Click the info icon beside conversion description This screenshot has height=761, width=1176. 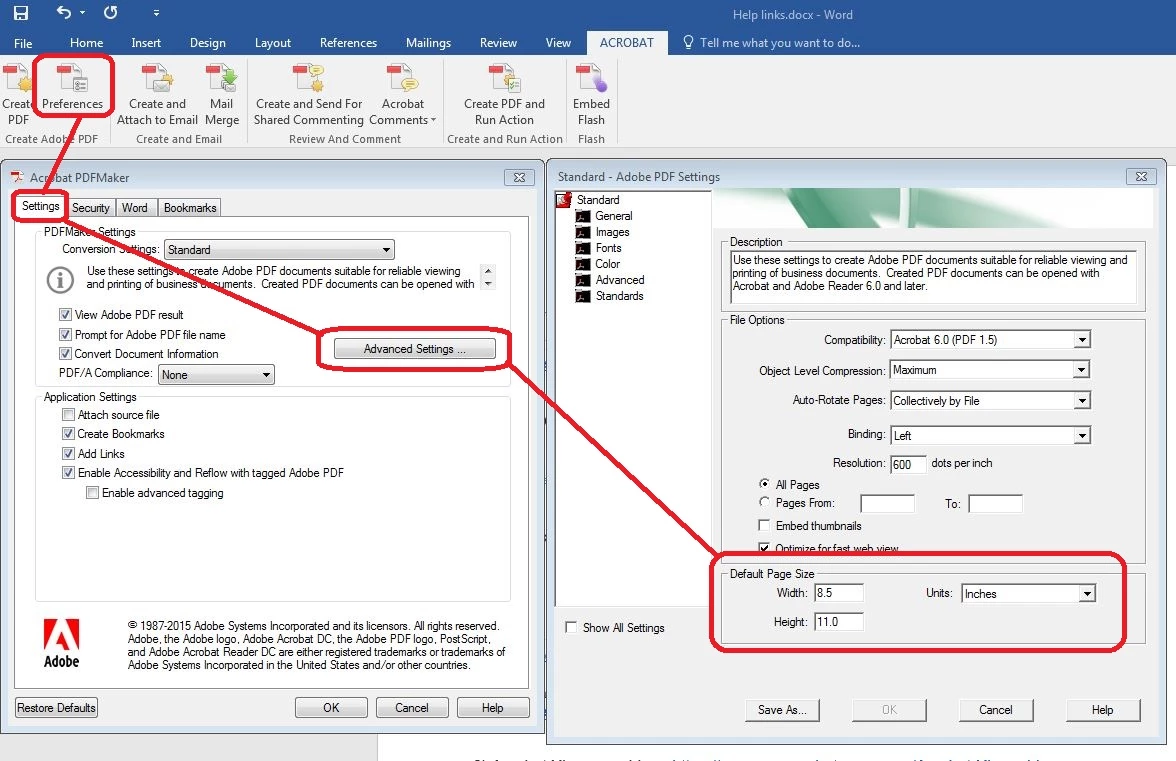[60, 280]
